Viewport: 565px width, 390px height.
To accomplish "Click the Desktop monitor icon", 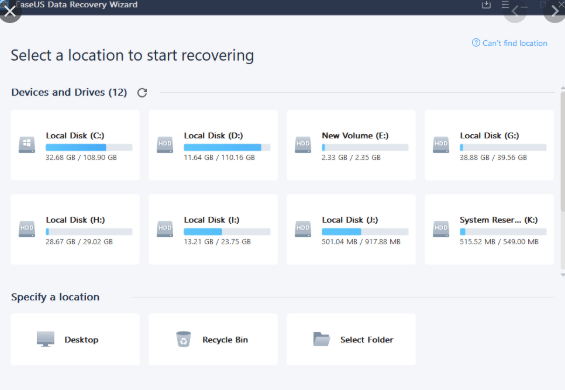I will tap(46, 339).
